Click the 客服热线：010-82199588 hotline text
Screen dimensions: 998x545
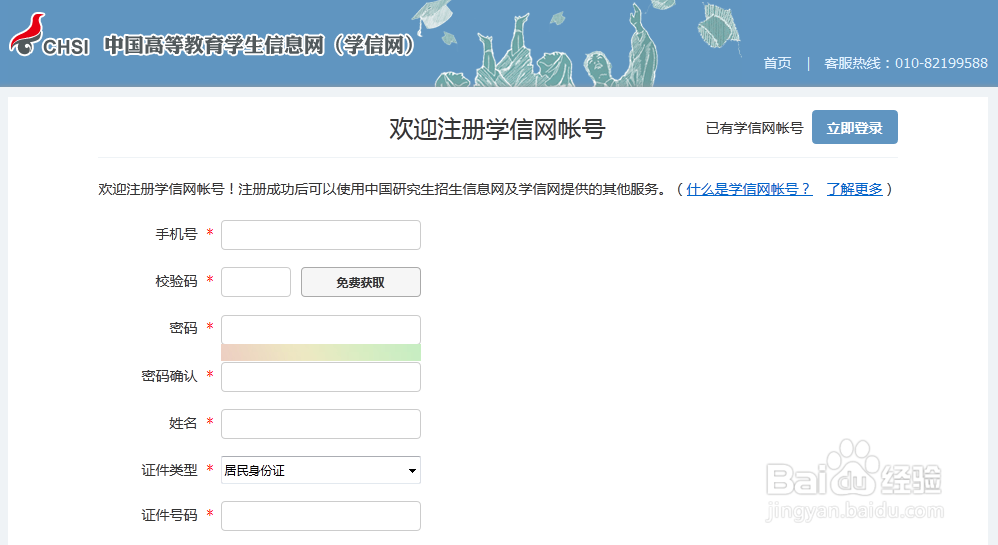point(906,63)
